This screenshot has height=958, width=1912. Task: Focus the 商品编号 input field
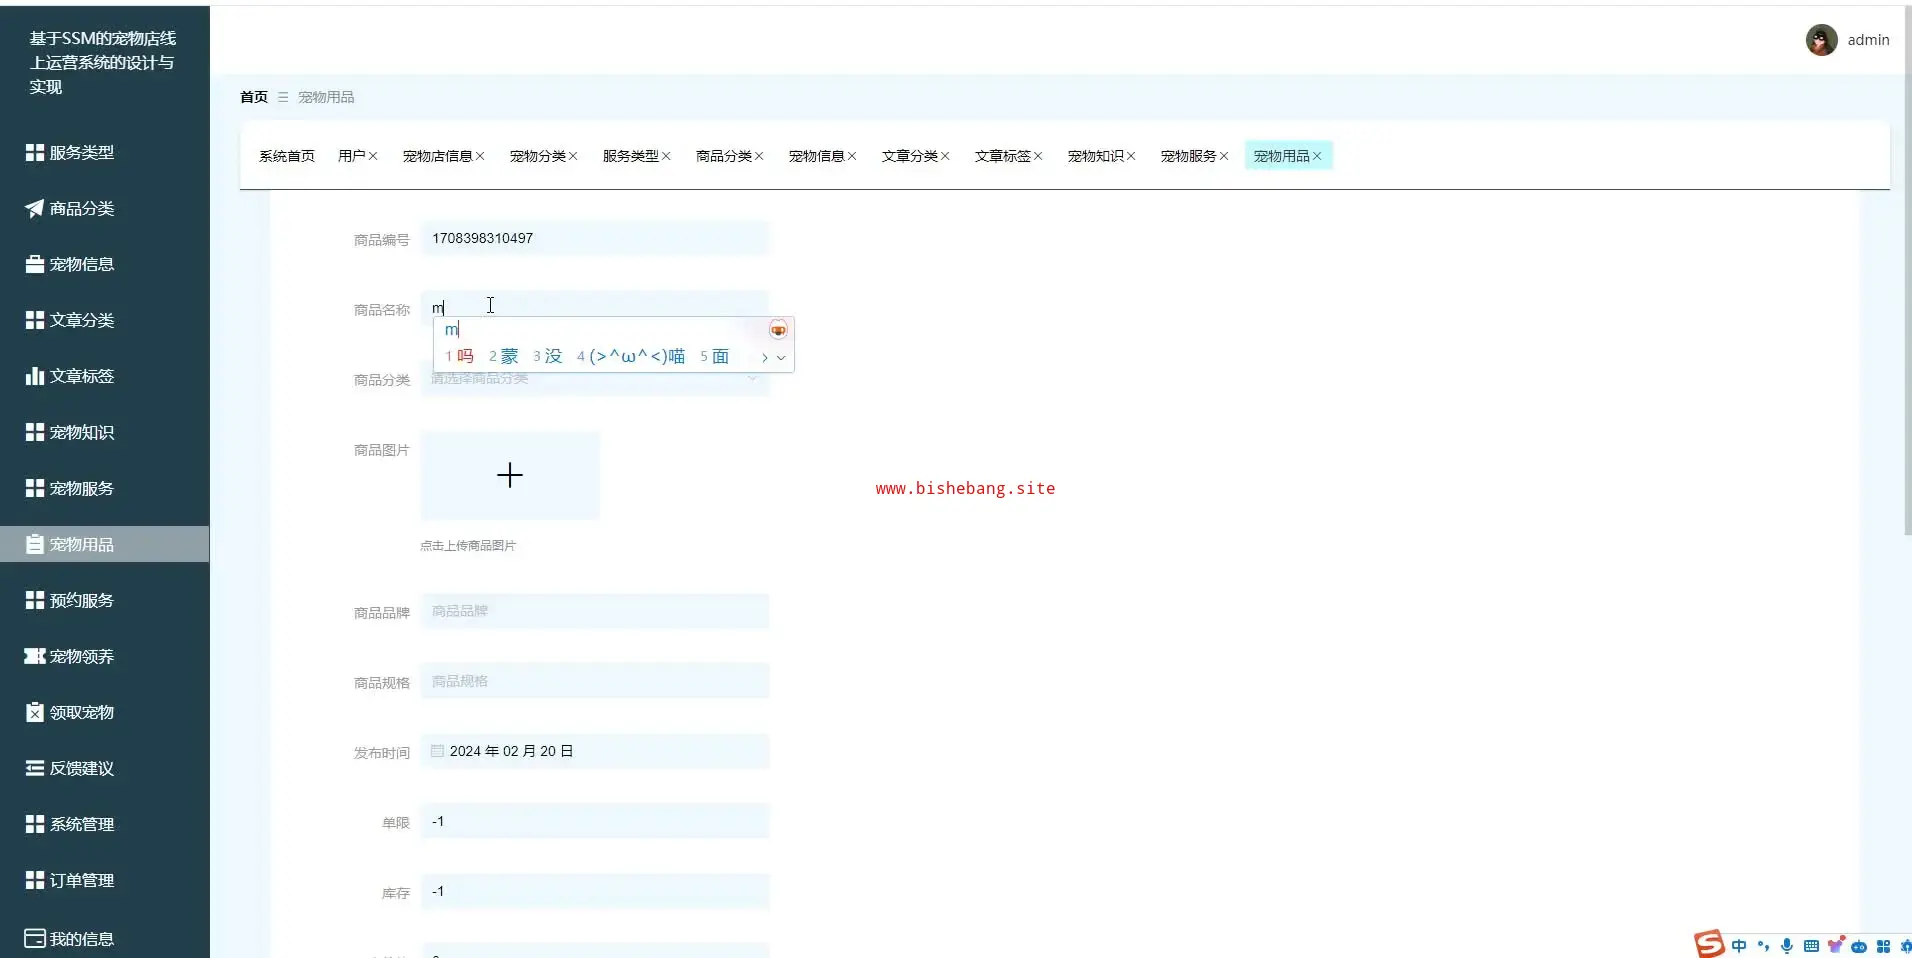click(595, 238)
